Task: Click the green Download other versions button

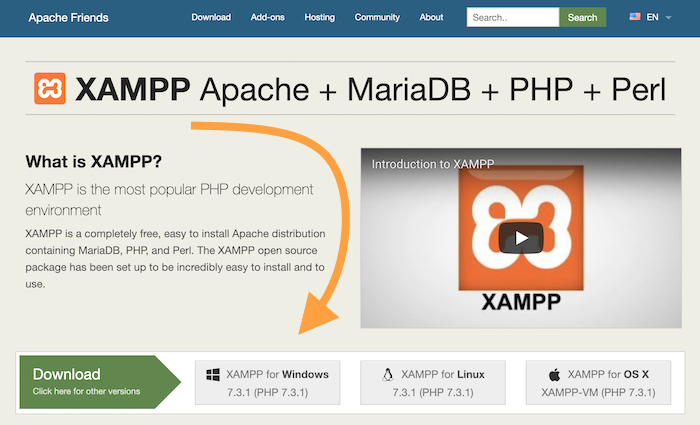Action: [100, 382]
